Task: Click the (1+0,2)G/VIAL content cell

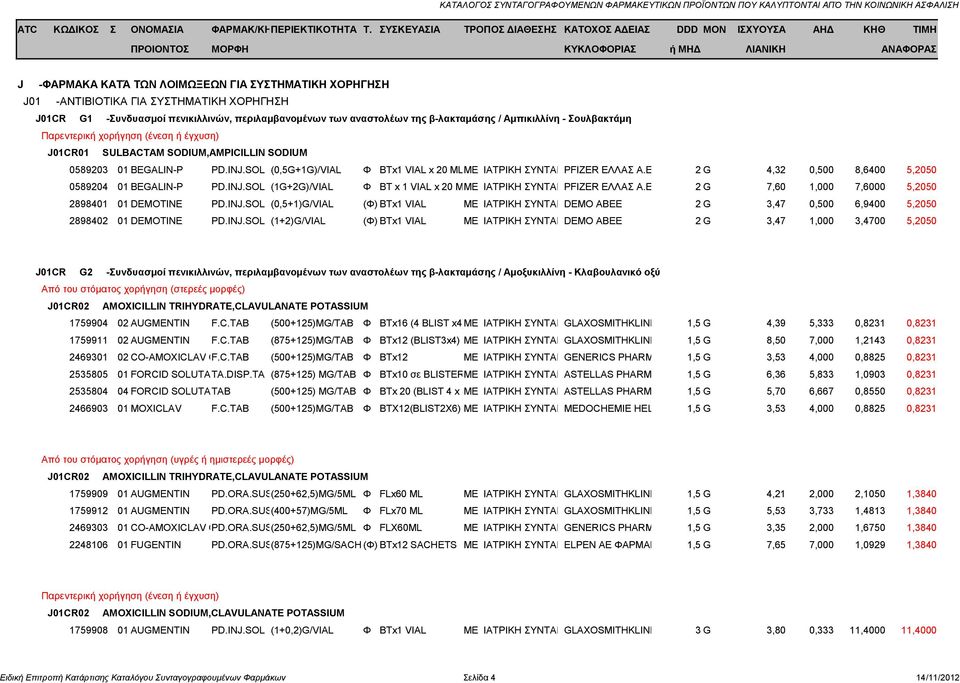Action: point(302,630)
